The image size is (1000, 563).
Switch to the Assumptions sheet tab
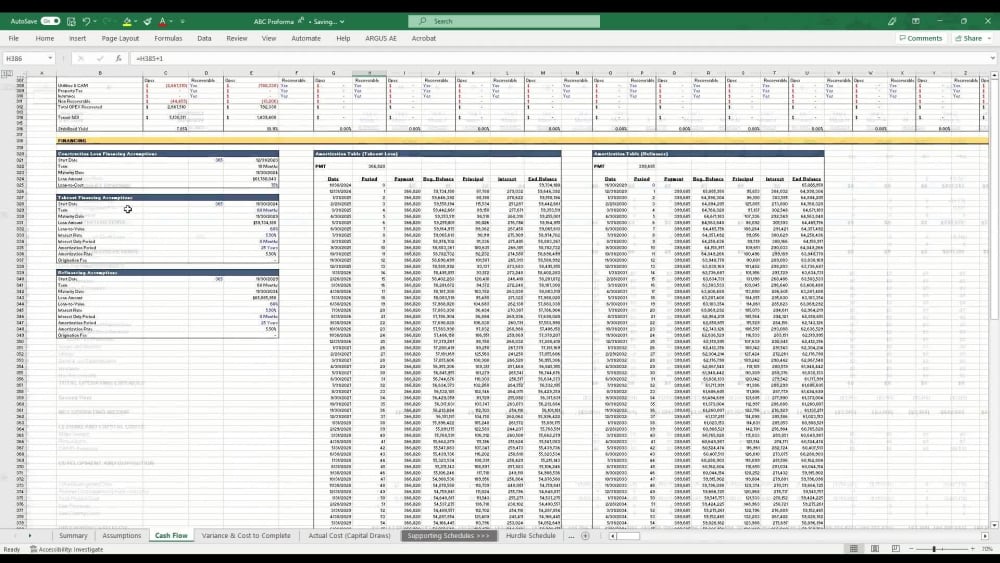pos(121,536)
